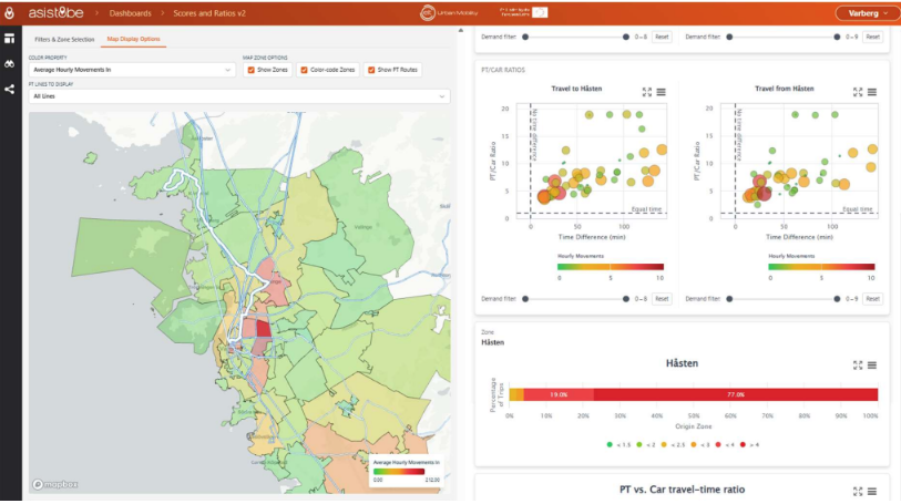901x501 pixels.
Task: Maximize the PT vs. Car travel-time chart
Action: (x=857, y=490)
